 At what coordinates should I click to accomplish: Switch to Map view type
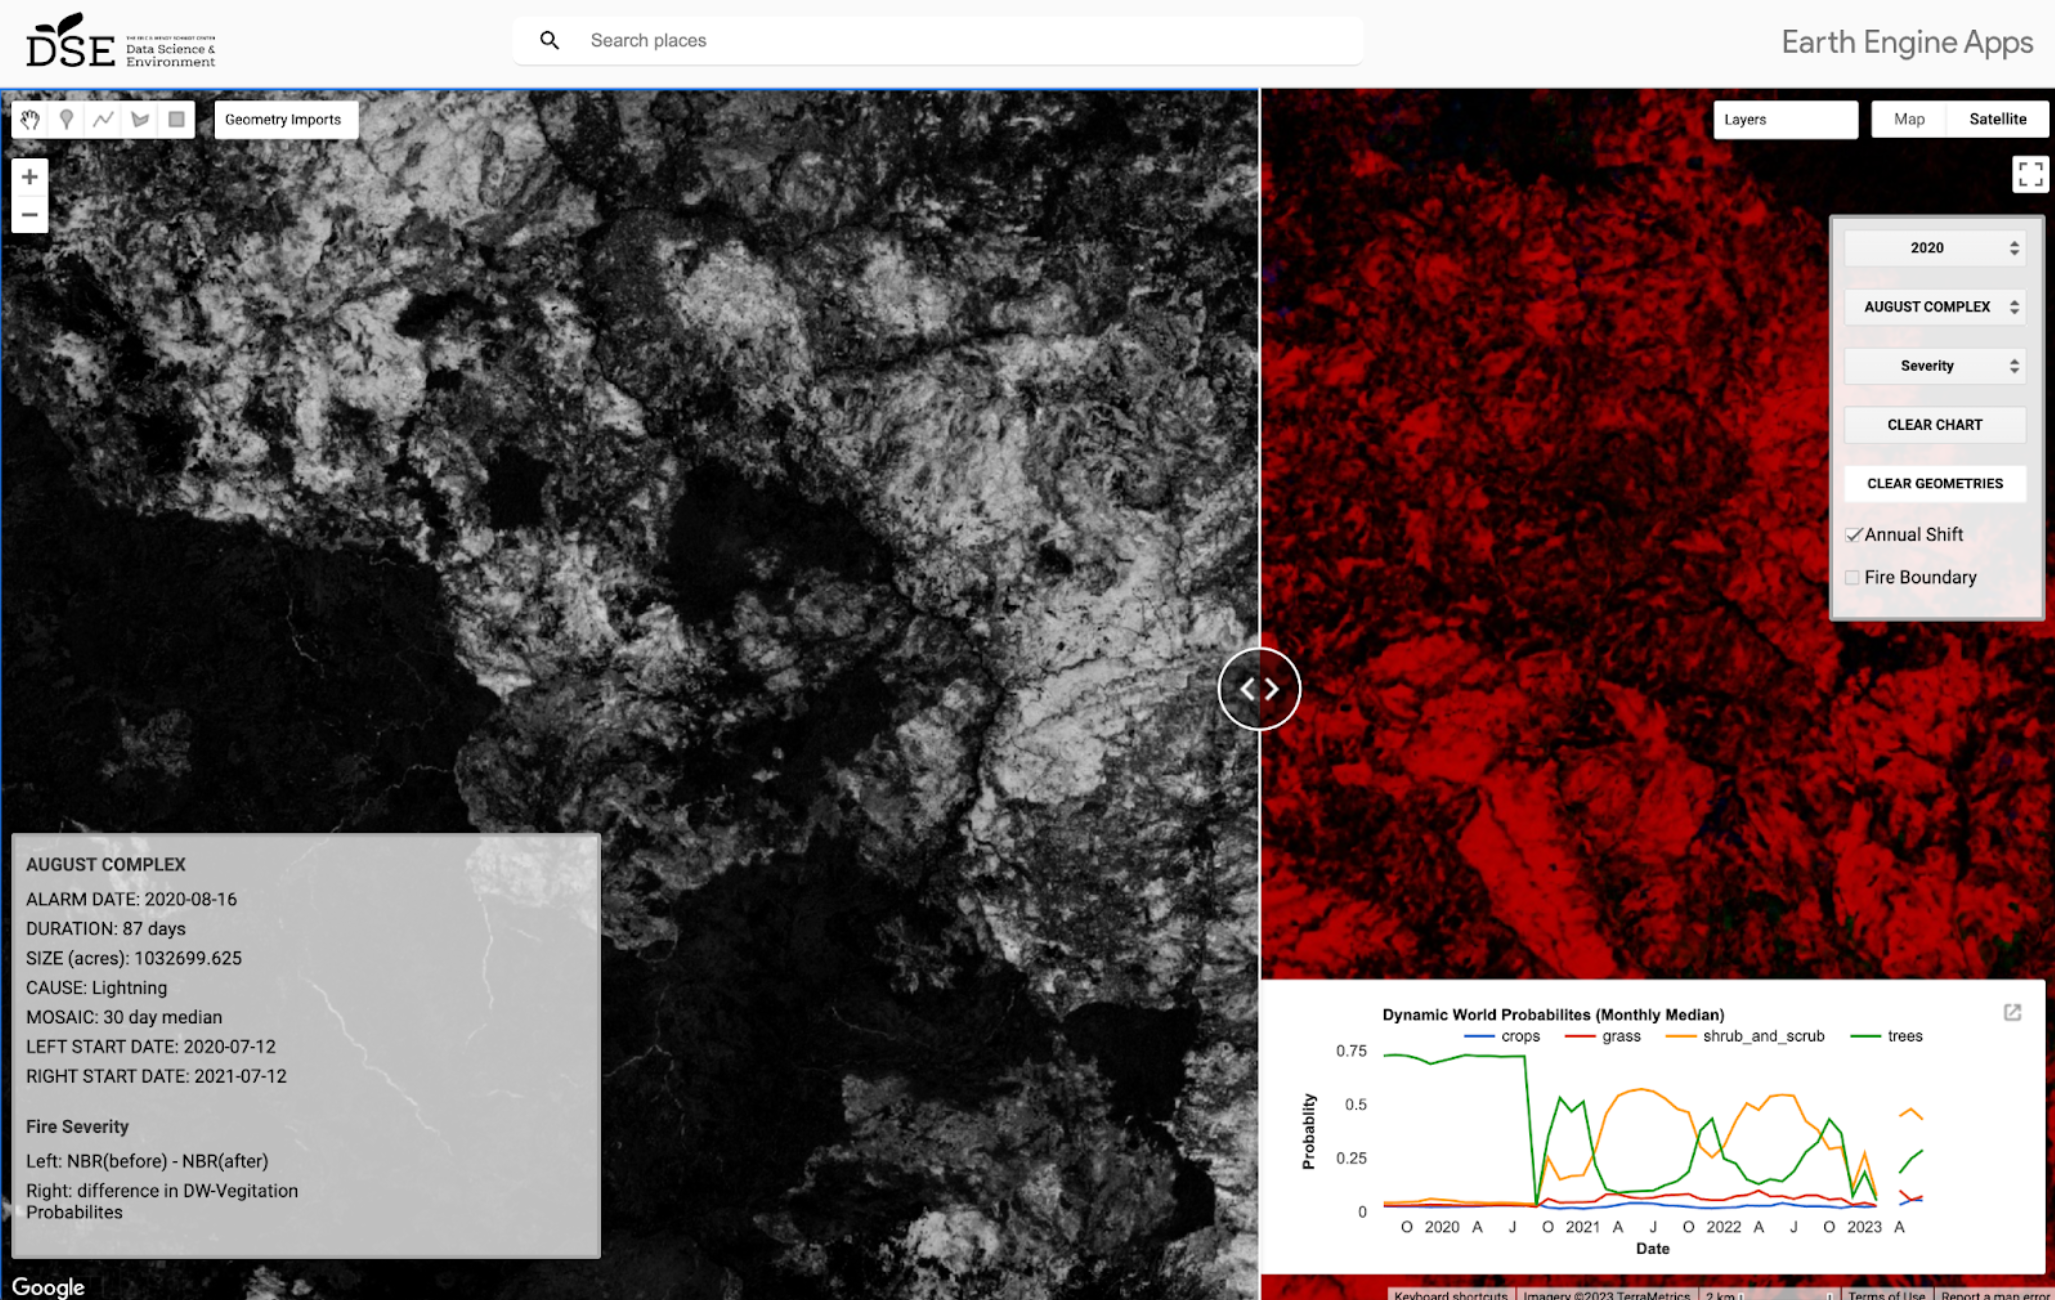1909,119
